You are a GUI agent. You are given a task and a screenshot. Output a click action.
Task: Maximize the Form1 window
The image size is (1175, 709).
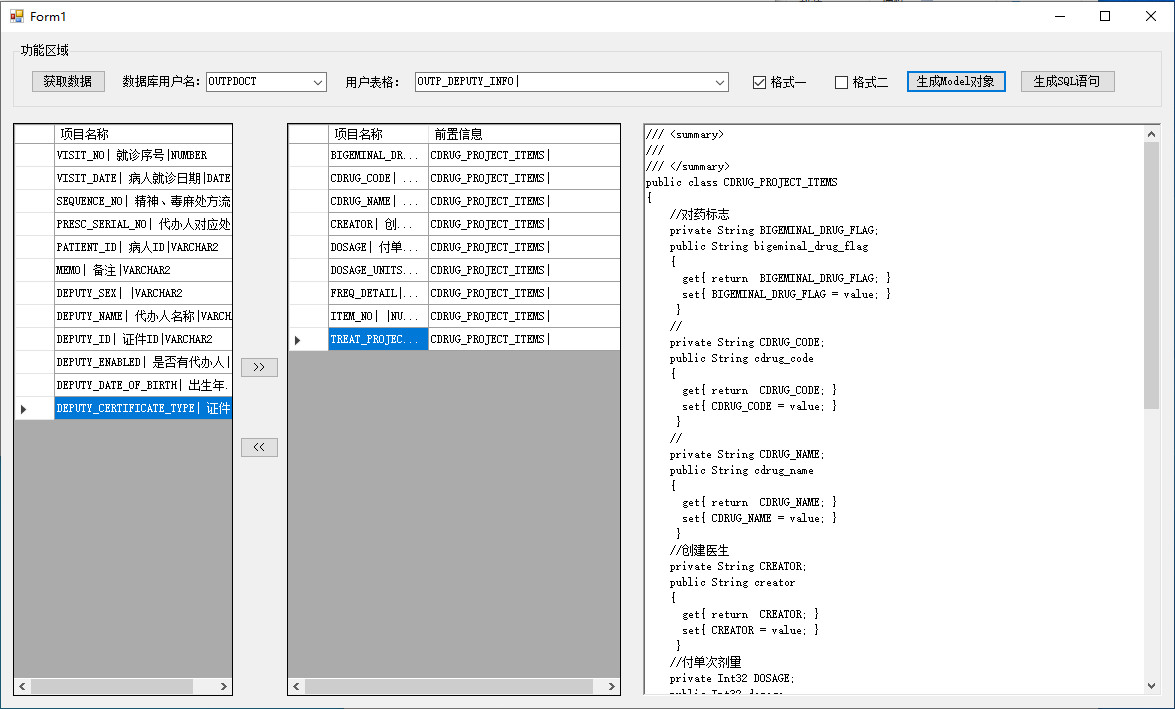[x=1105, y=16]
